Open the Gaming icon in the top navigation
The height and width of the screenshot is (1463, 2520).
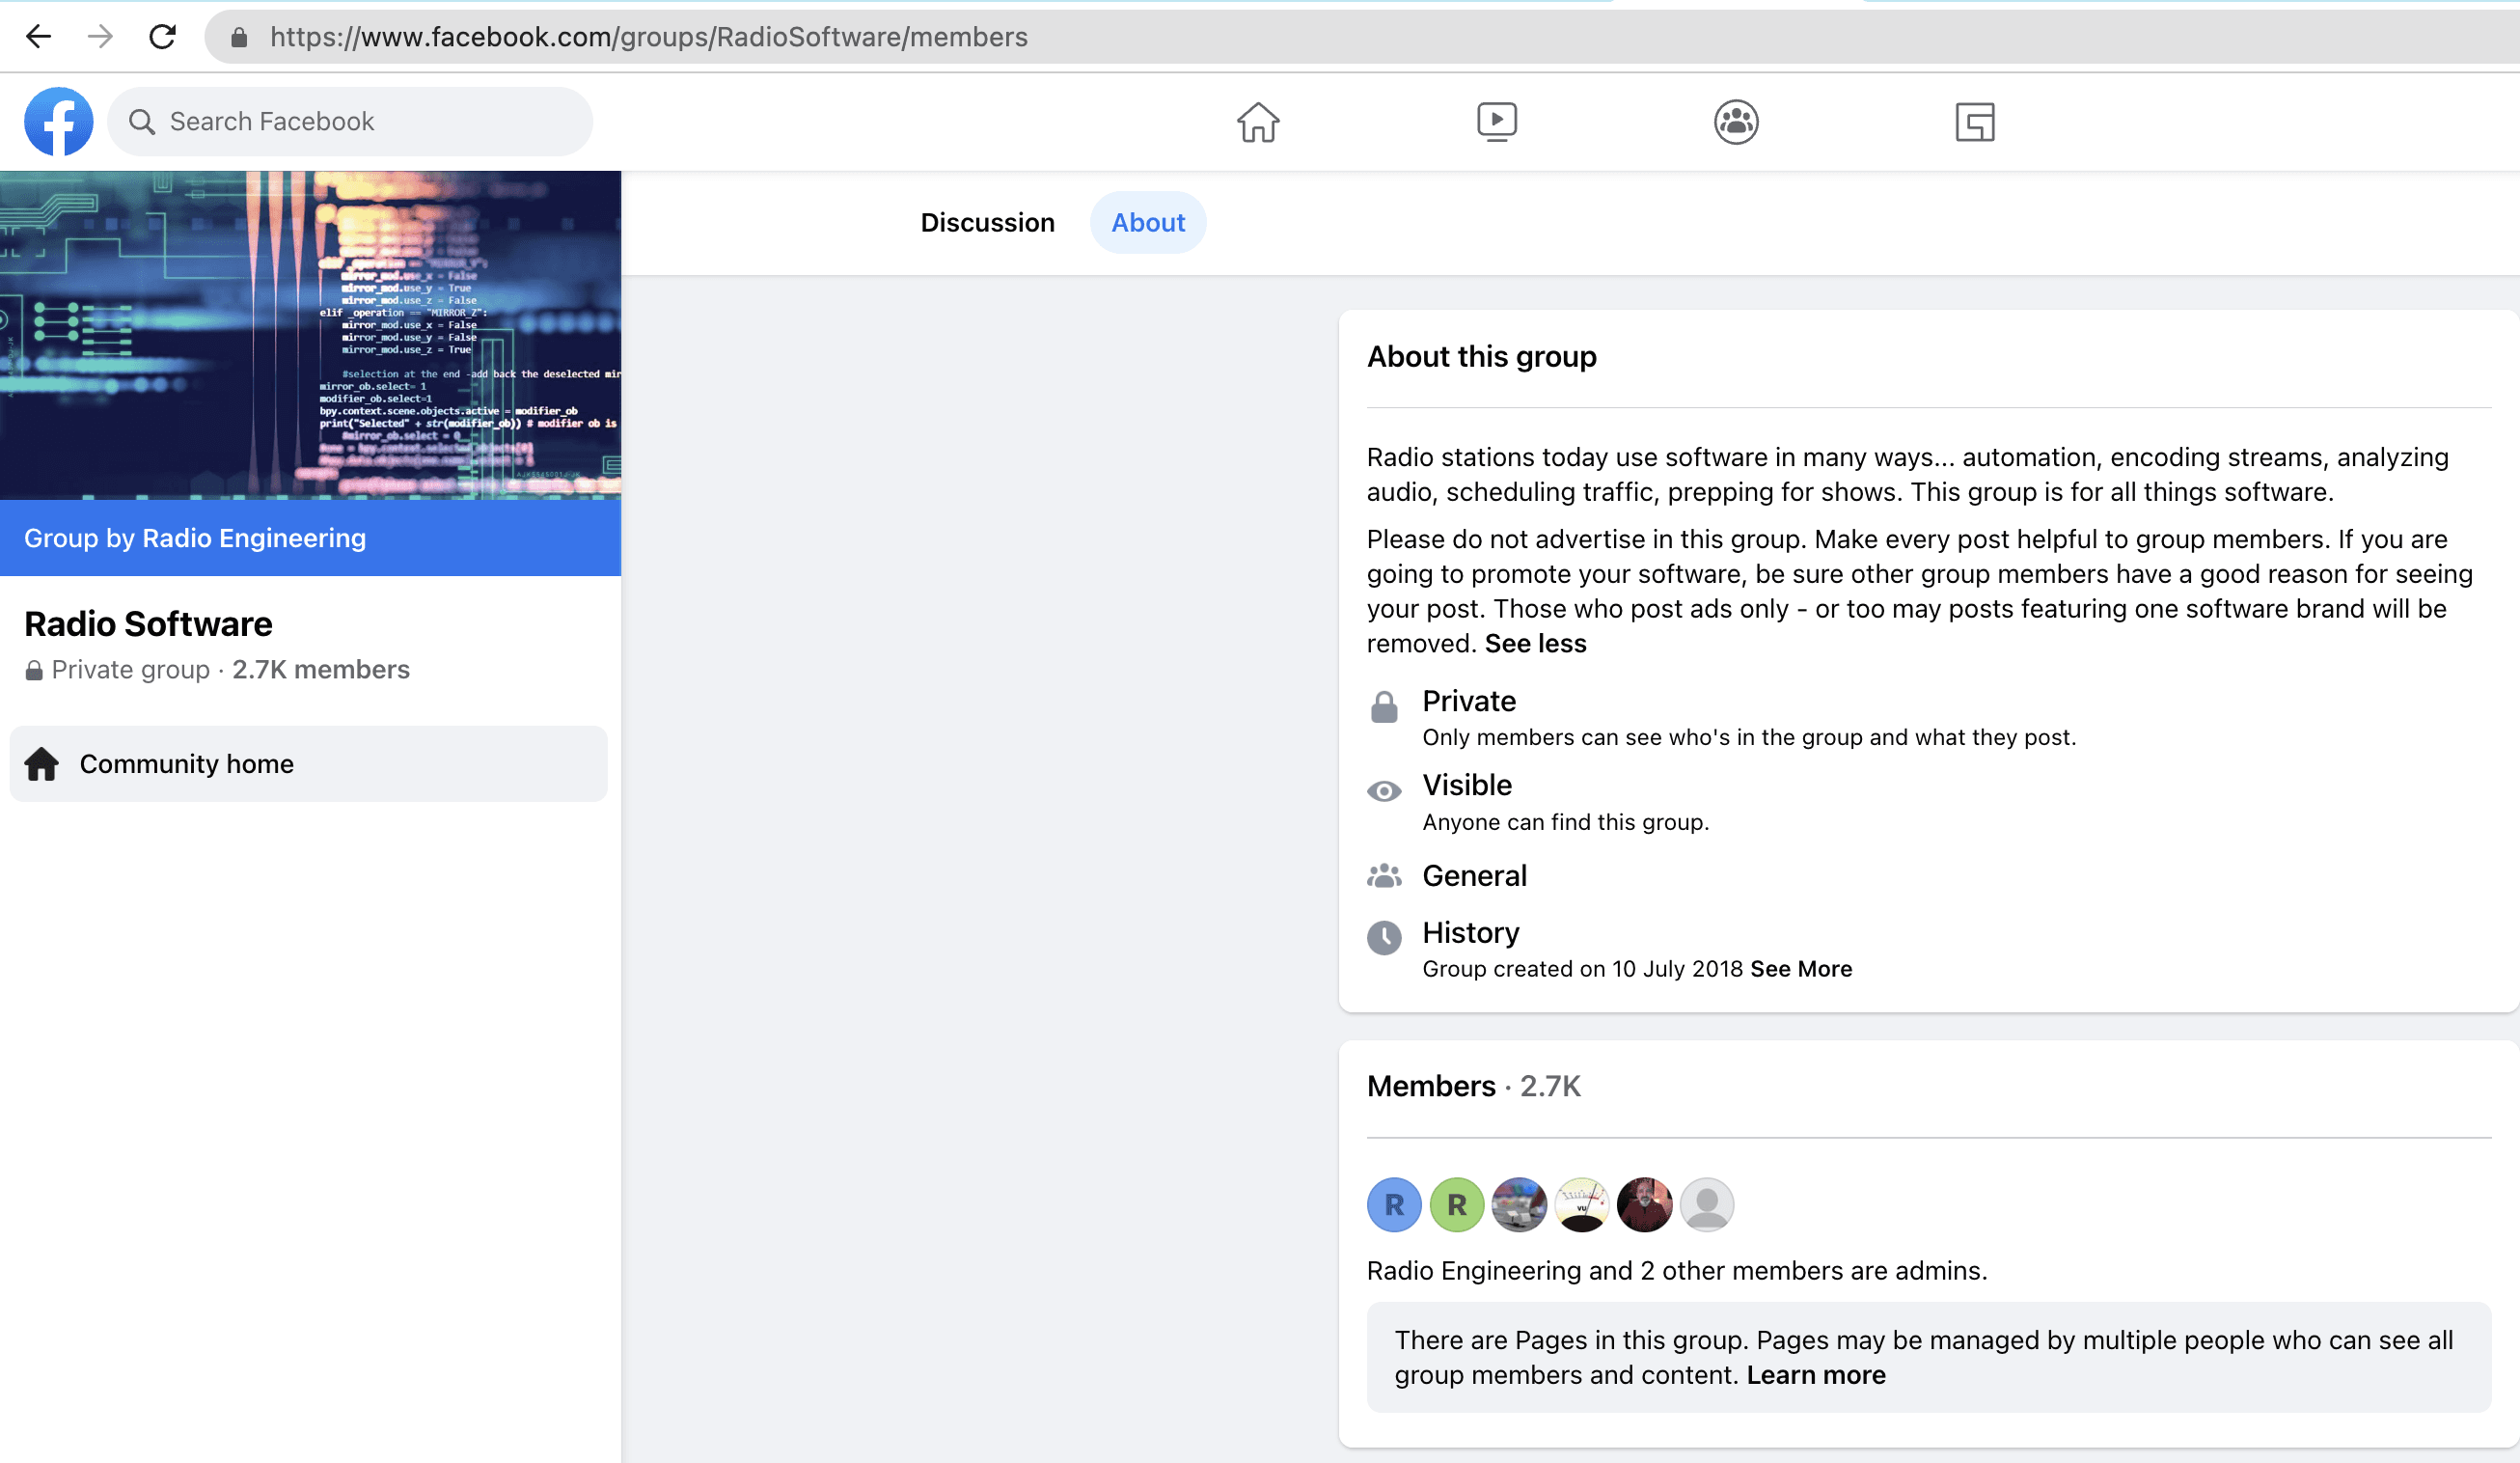point(1975,122)
